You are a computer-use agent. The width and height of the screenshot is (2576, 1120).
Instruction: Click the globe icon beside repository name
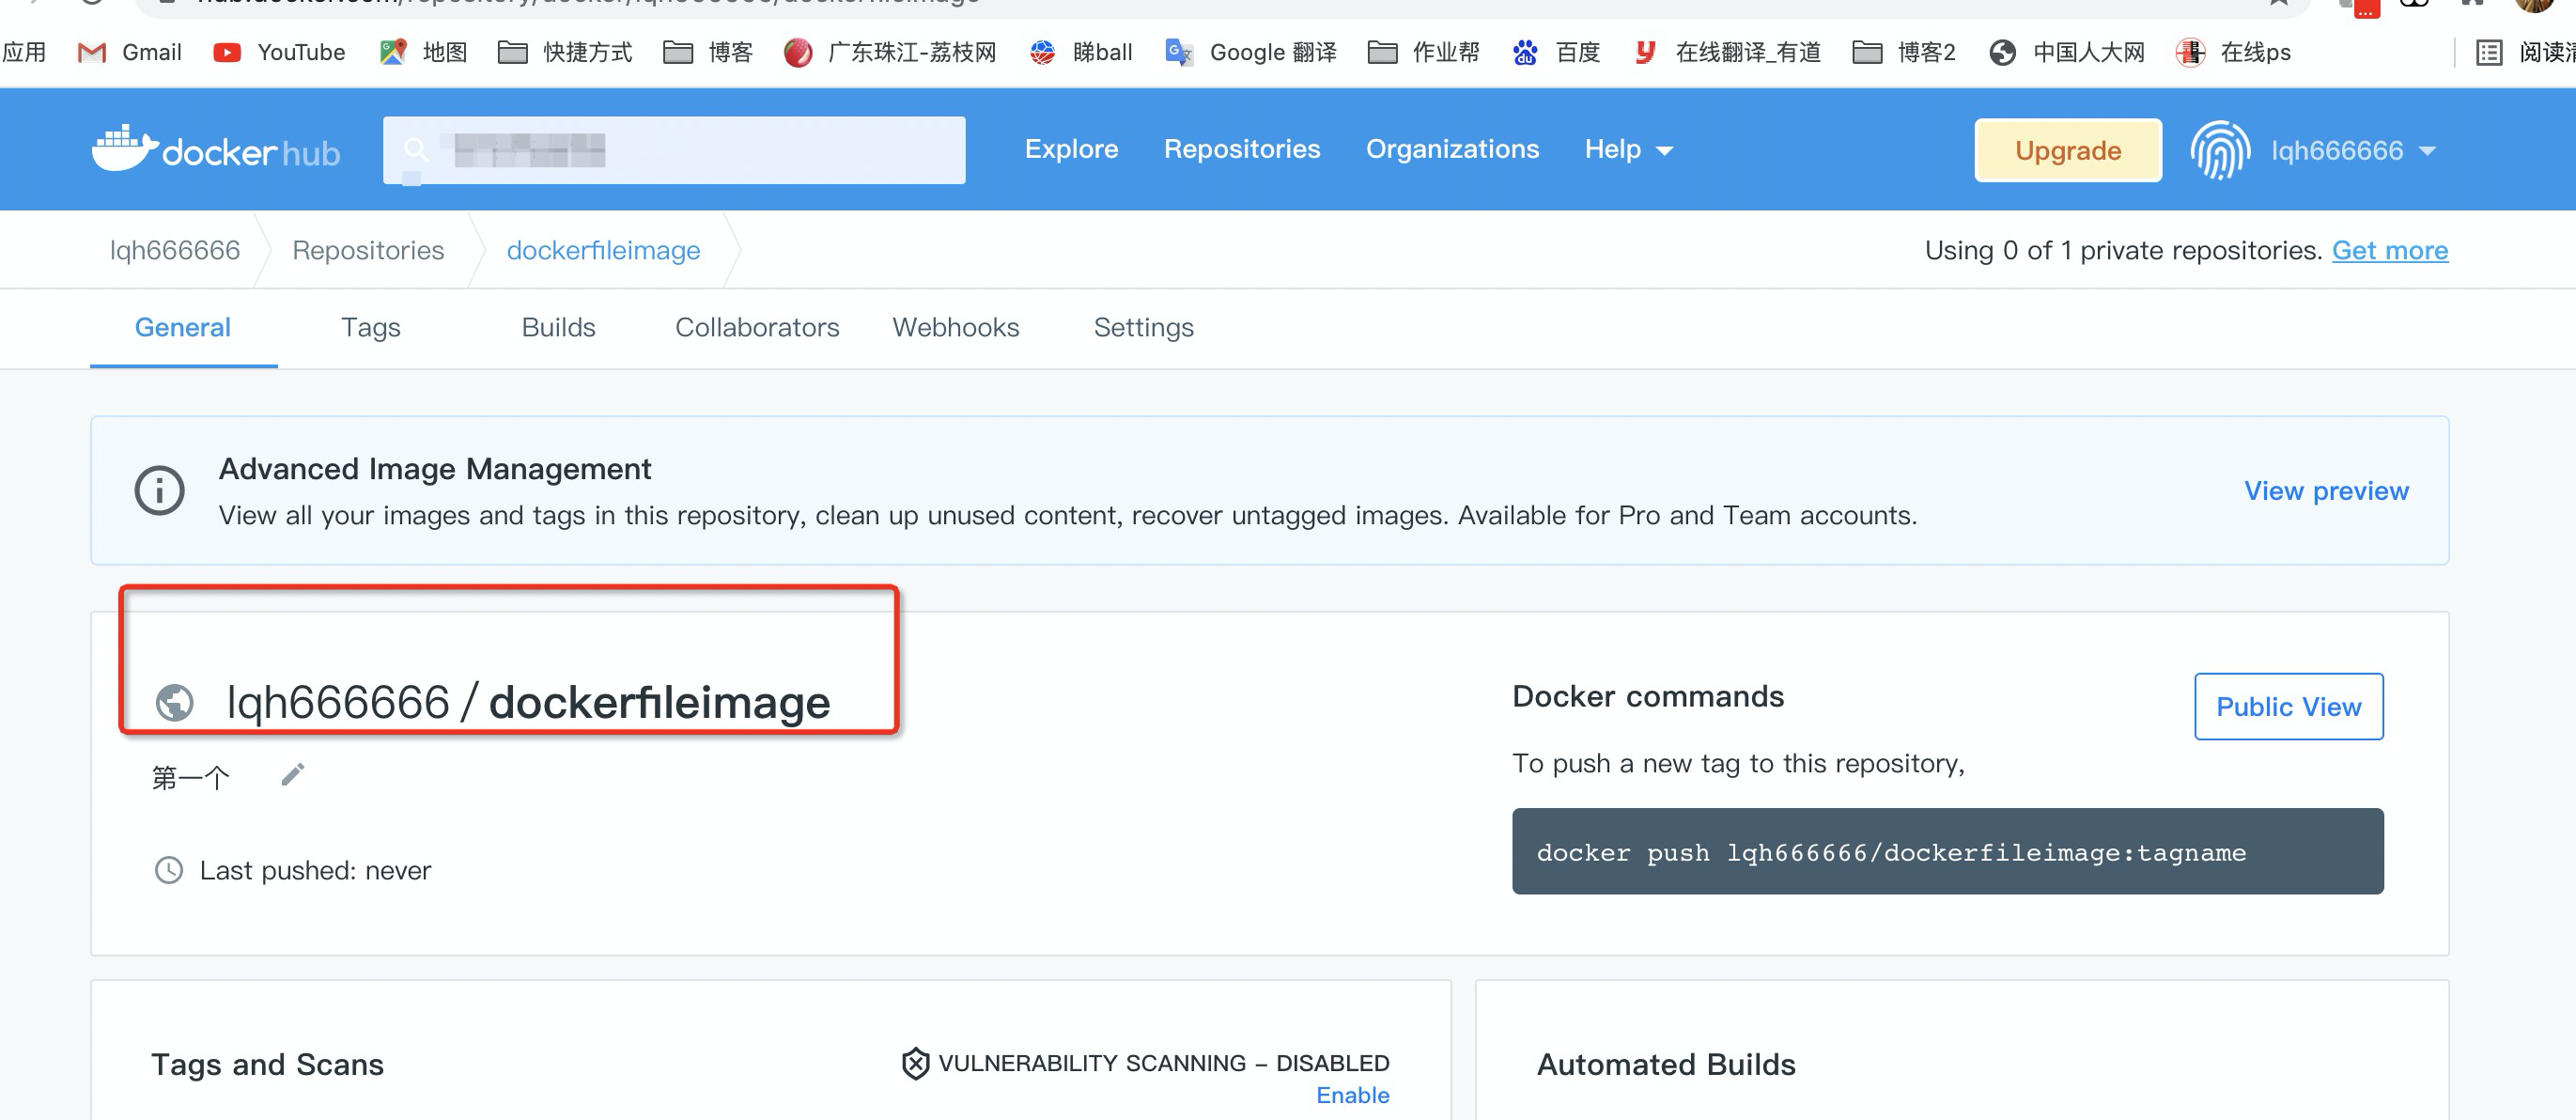click(x=175, y=702)
